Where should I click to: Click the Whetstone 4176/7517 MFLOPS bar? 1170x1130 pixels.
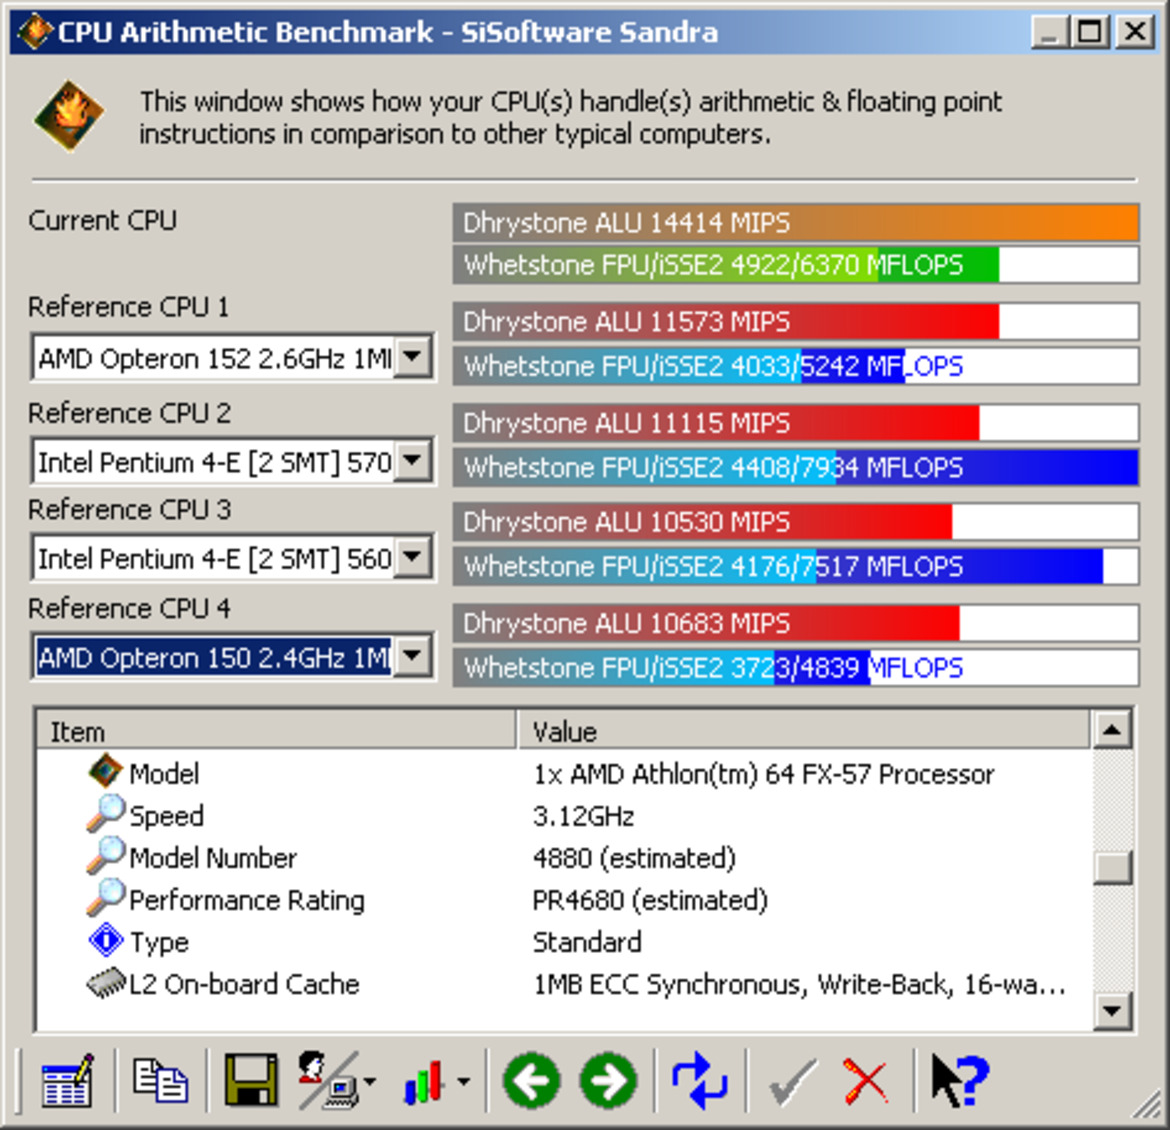[795, 566]
